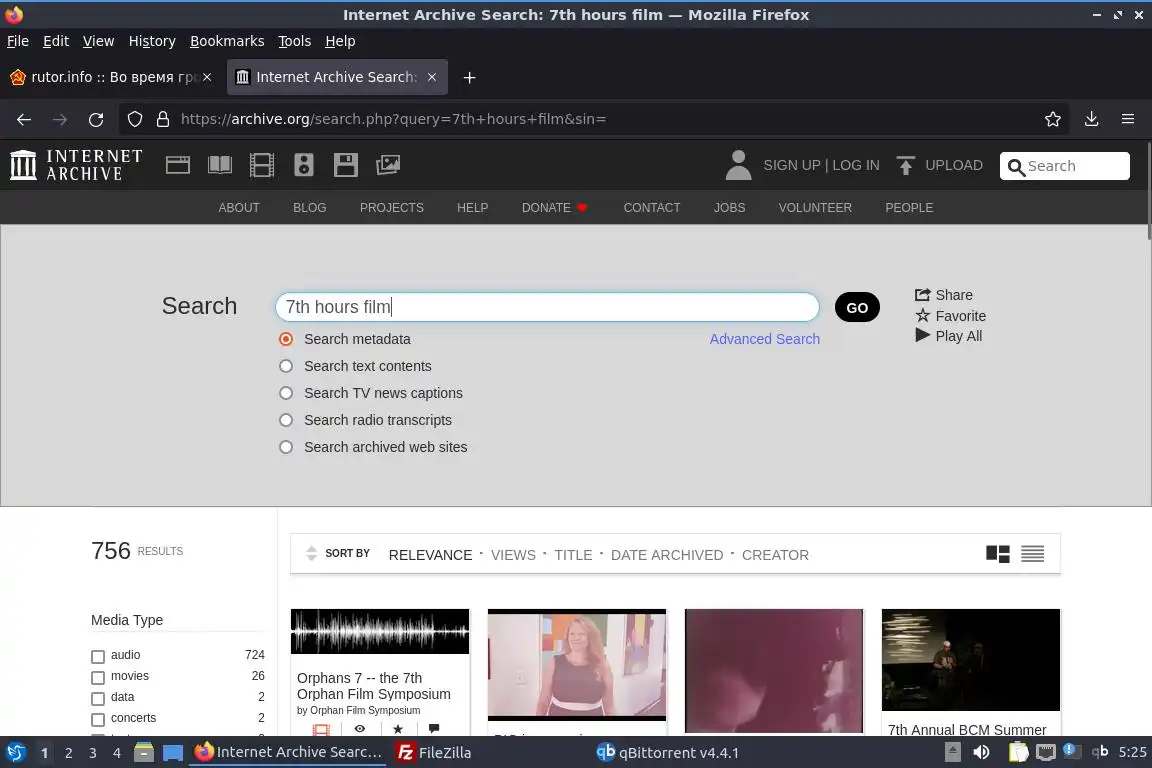The width and height of the screenshot is (1152, 768).
Task: Open the Texts book icon
Action: (x=220, y=165)
